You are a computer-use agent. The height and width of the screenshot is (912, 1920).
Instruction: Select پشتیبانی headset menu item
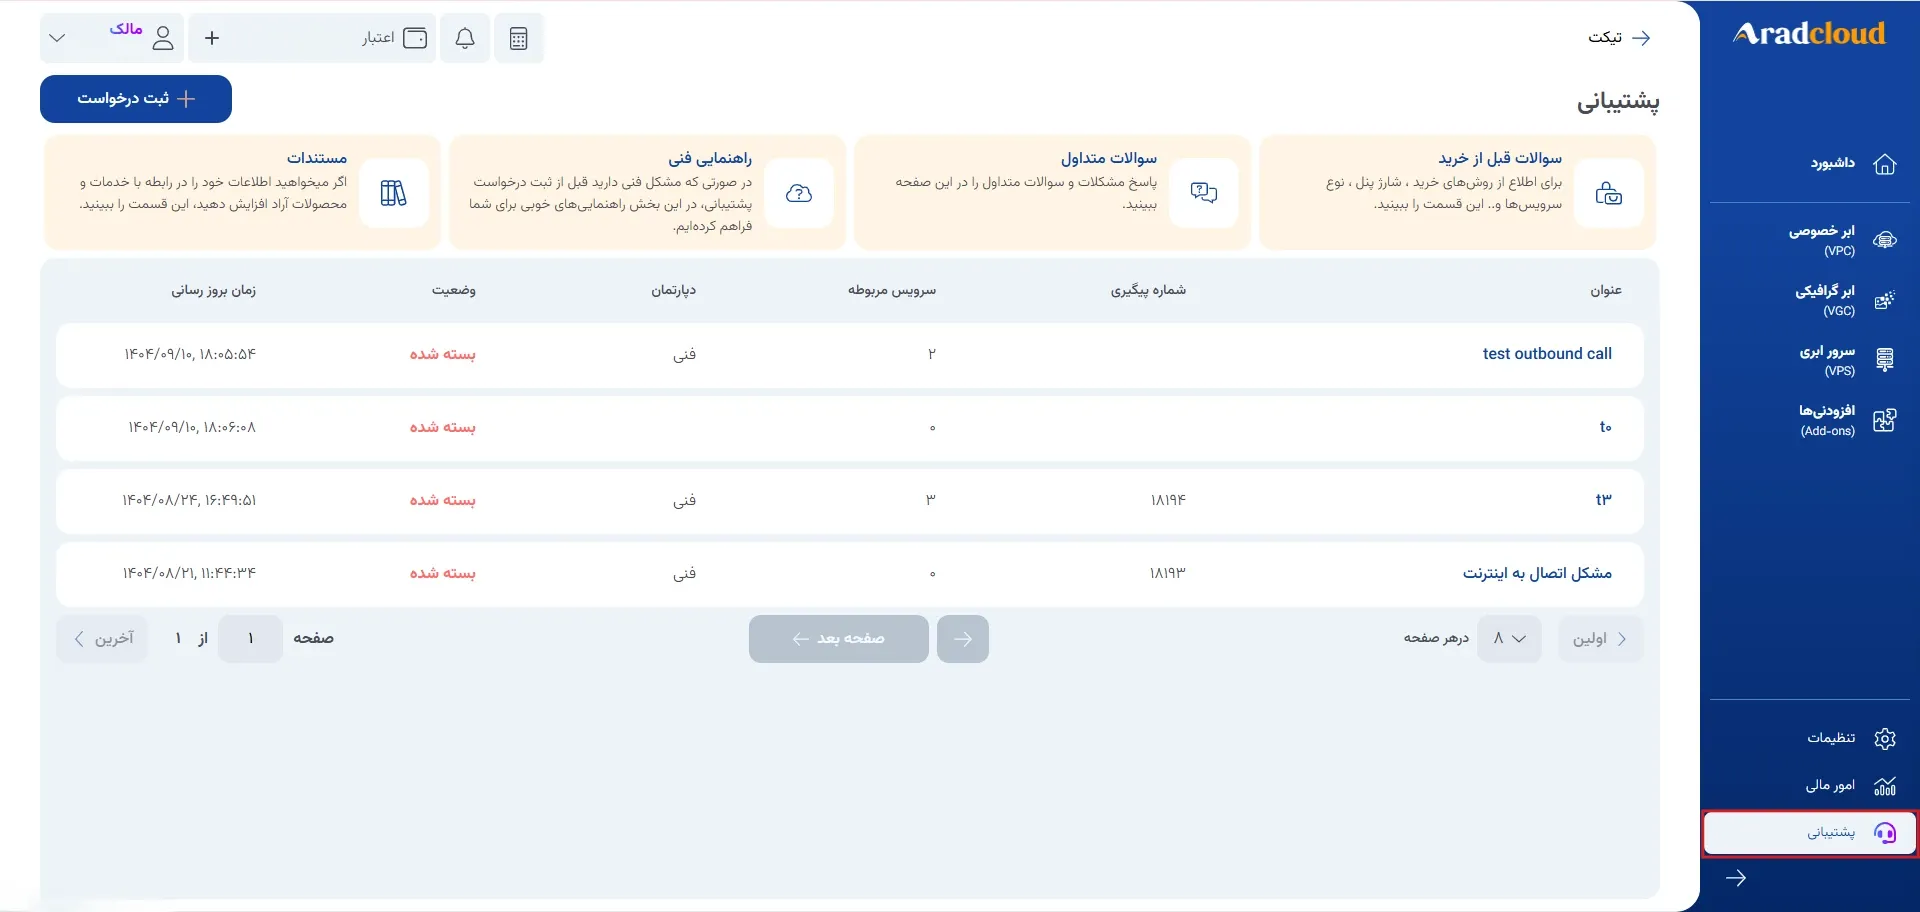(x=1810, y=833)
